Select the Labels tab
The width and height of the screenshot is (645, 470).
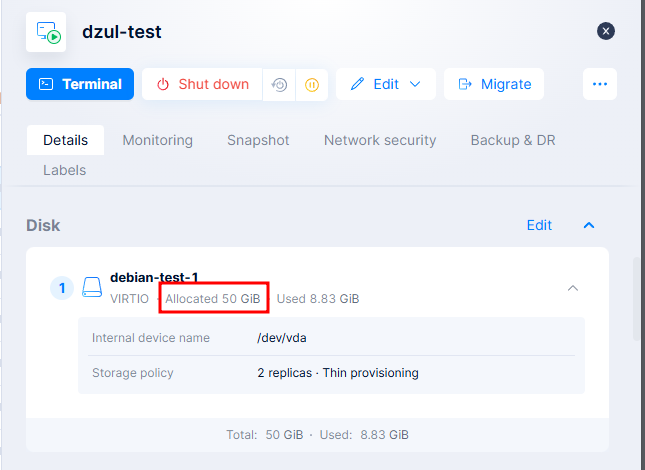(x=64, y=170)
